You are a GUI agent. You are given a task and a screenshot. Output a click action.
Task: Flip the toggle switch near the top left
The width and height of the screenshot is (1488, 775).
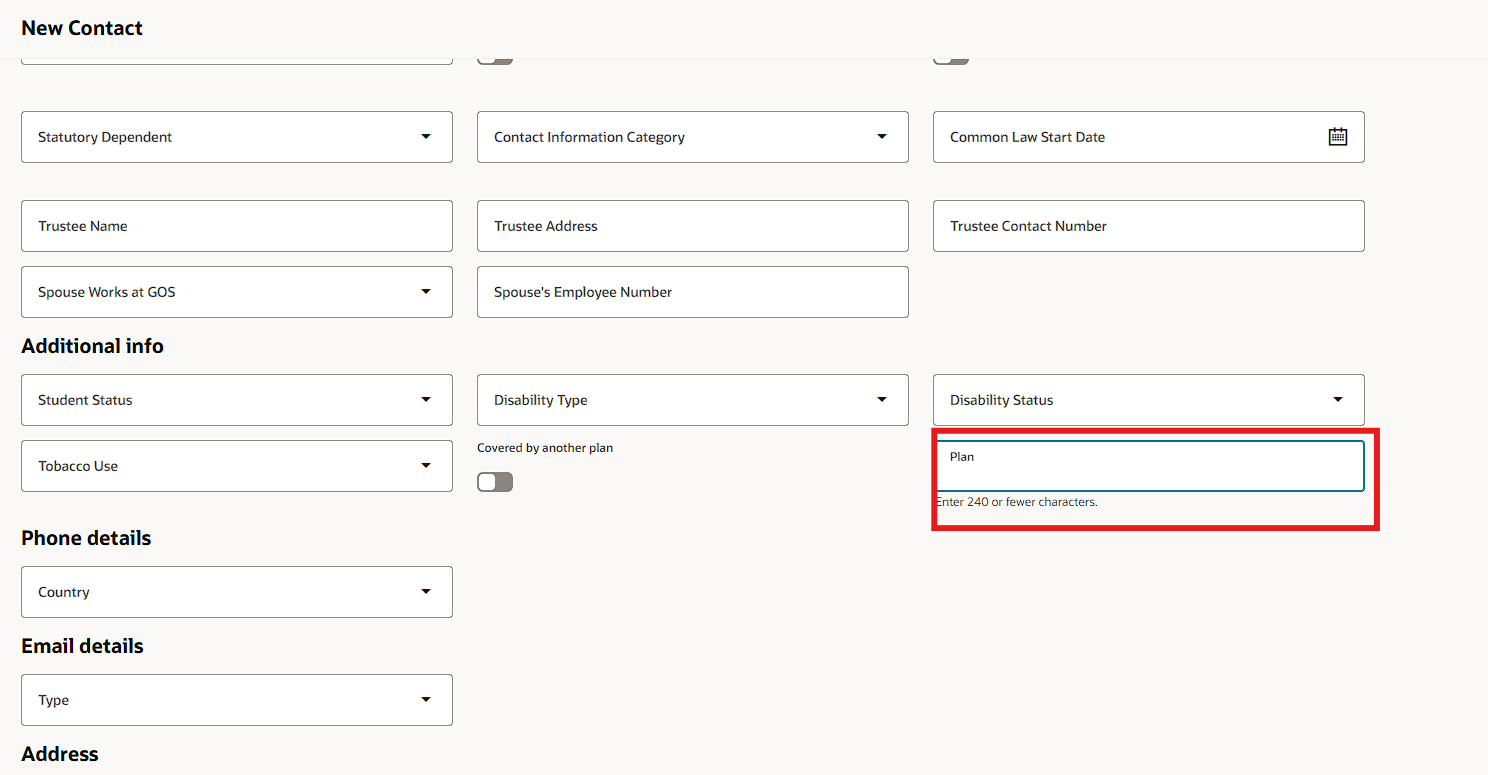click(494, 58)
